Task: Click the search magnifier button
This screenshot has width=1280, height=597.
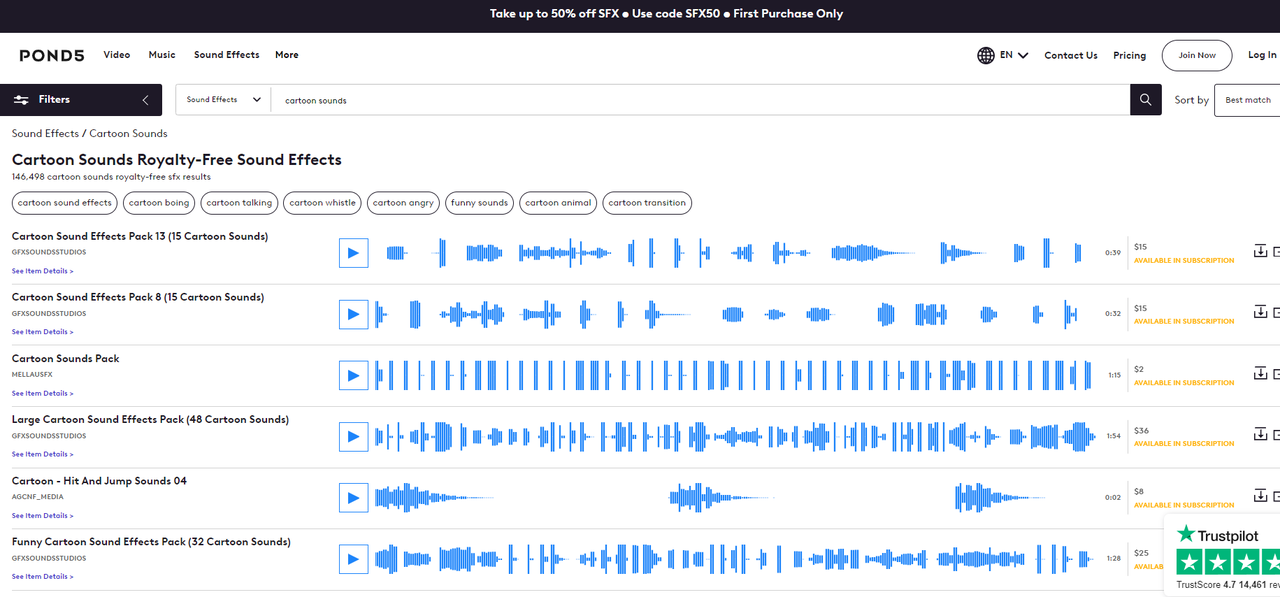Action: click(1146, 100)
